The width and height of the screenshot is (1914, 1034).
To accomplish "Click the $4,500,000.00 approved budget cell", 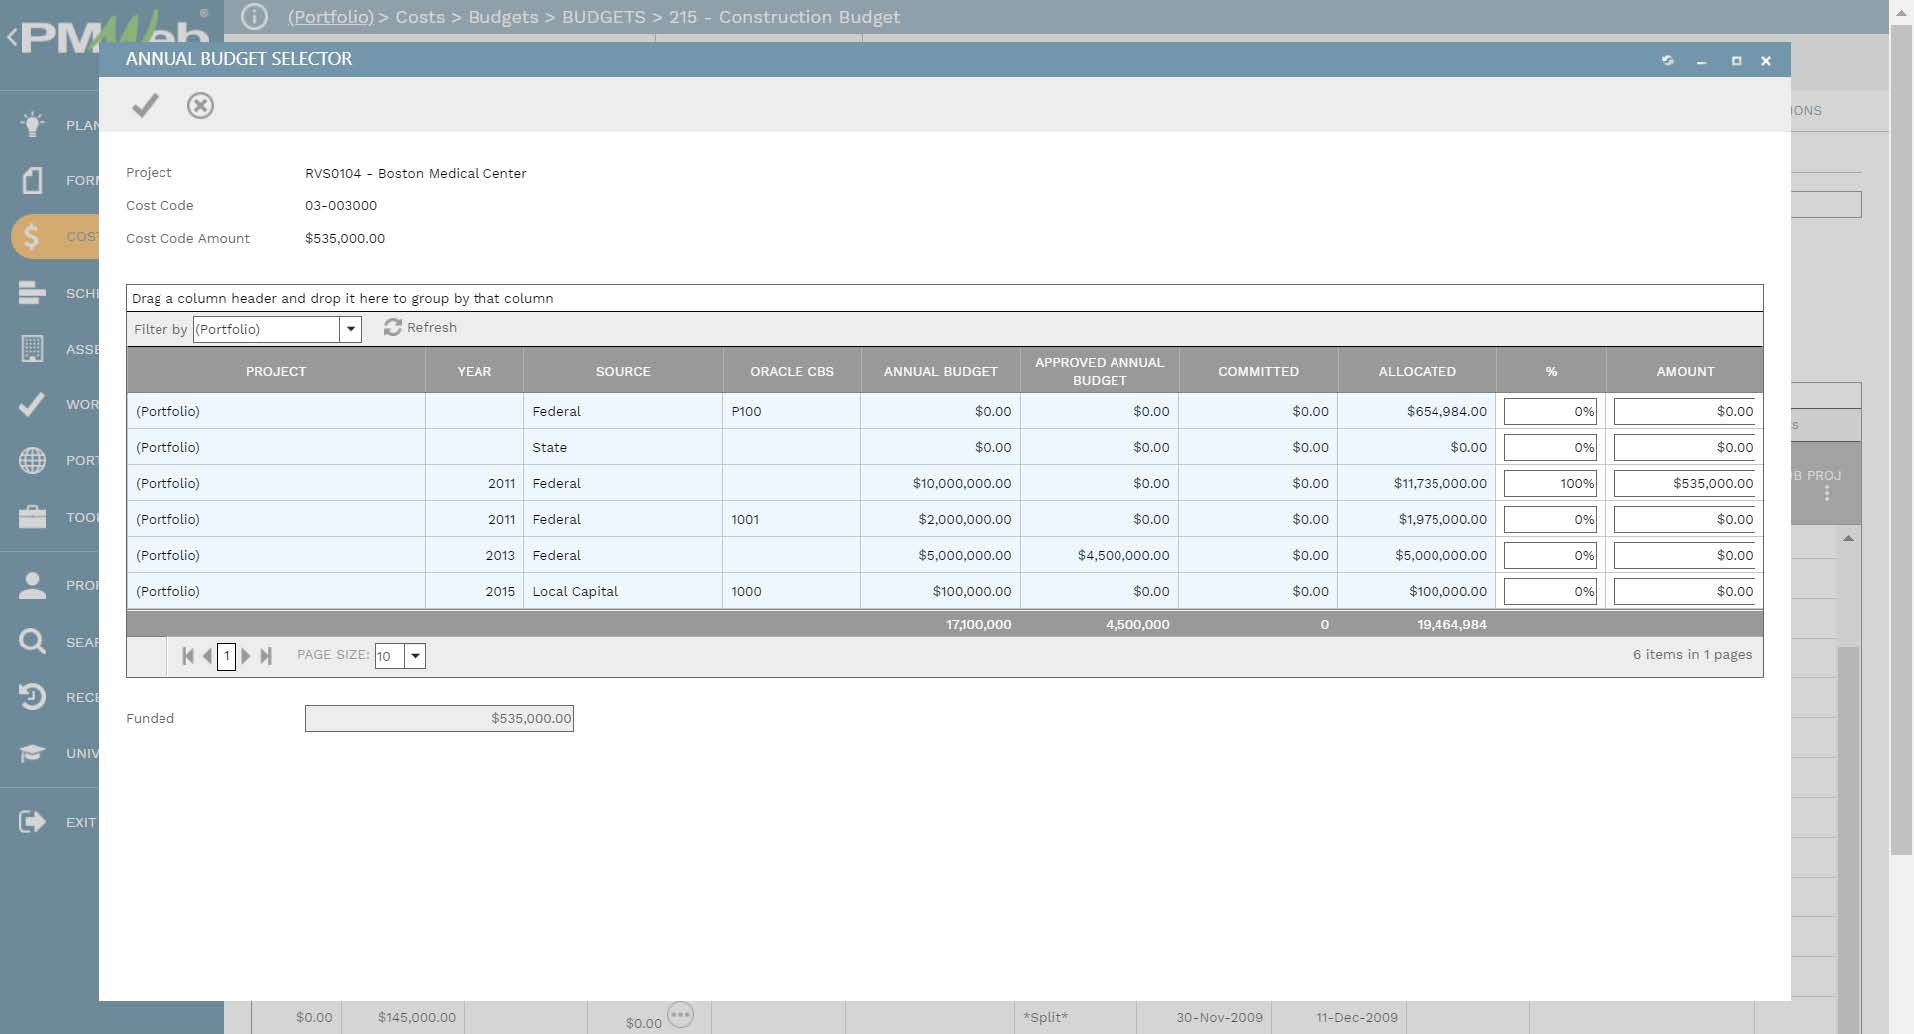I will pos(1099,555).
